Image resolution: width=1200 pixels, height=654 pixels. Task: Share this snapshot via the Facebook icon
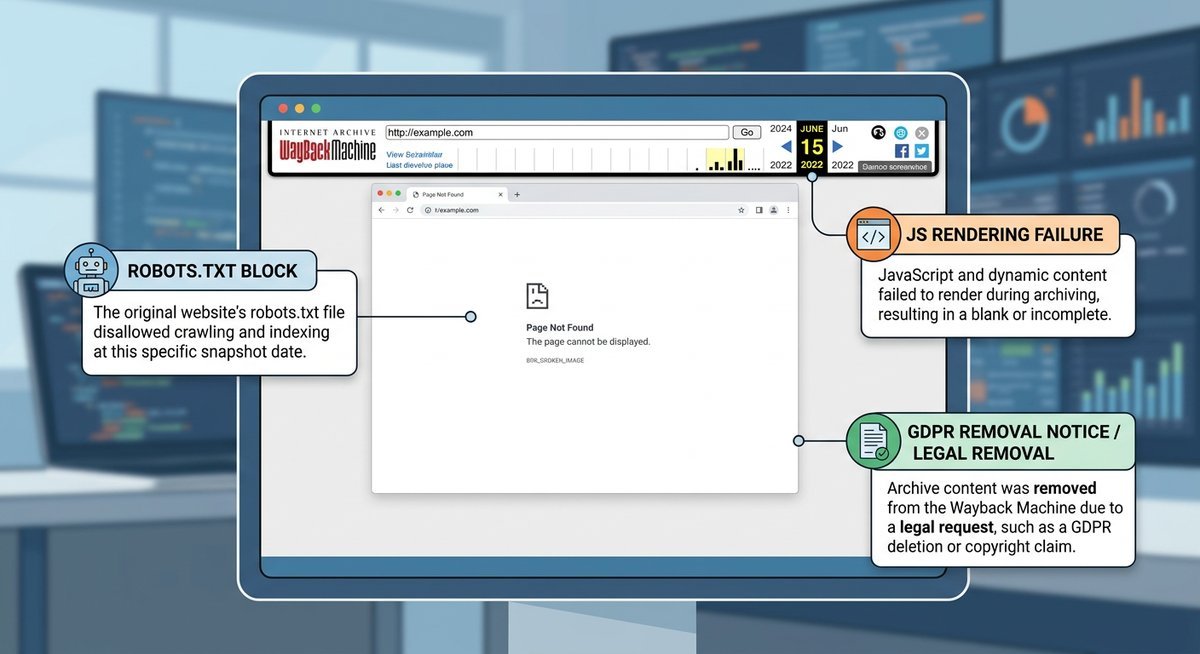click(901, 150)
